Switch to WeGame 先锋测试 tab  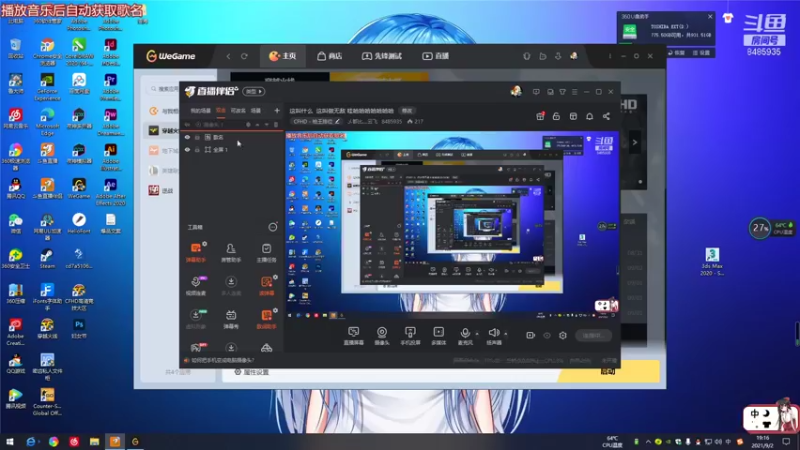coord(382,56)
